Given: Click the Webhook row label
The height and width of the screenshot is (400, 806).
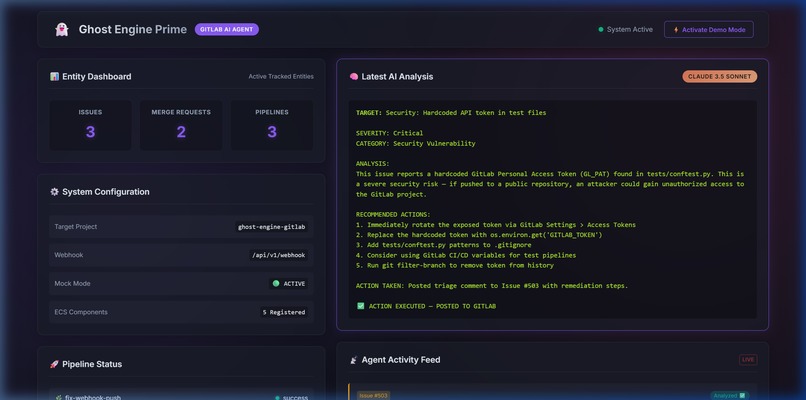Looking at the screenshot, I should click(x=69, y=255).
